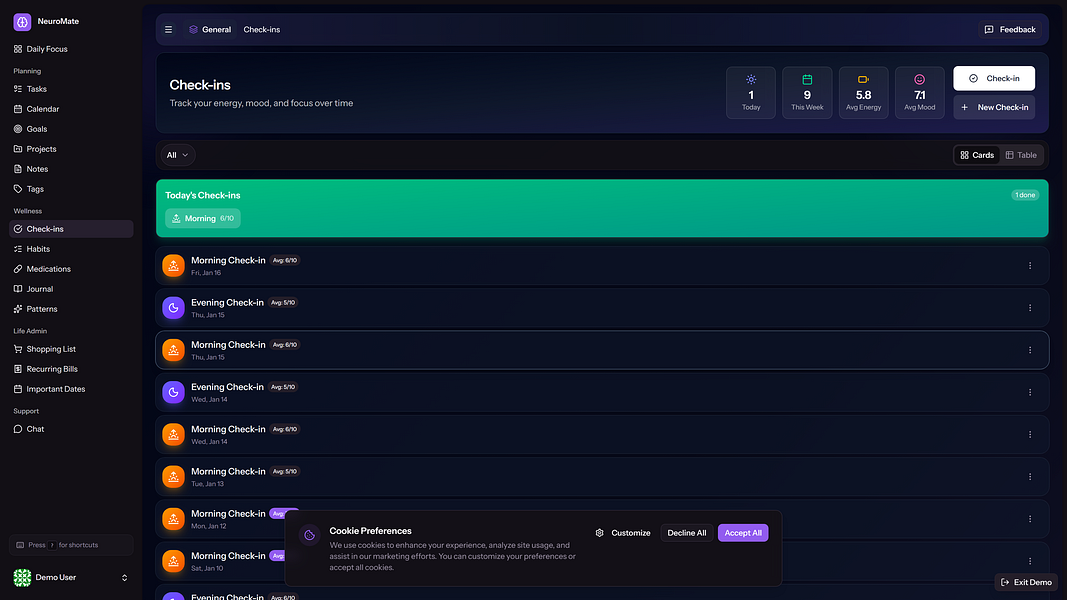Click sunrise icon of Fri, Jan 16 check-in
Image resolution: width=1067 pixels, height=600 pixels.
click(x=174, y=266)
